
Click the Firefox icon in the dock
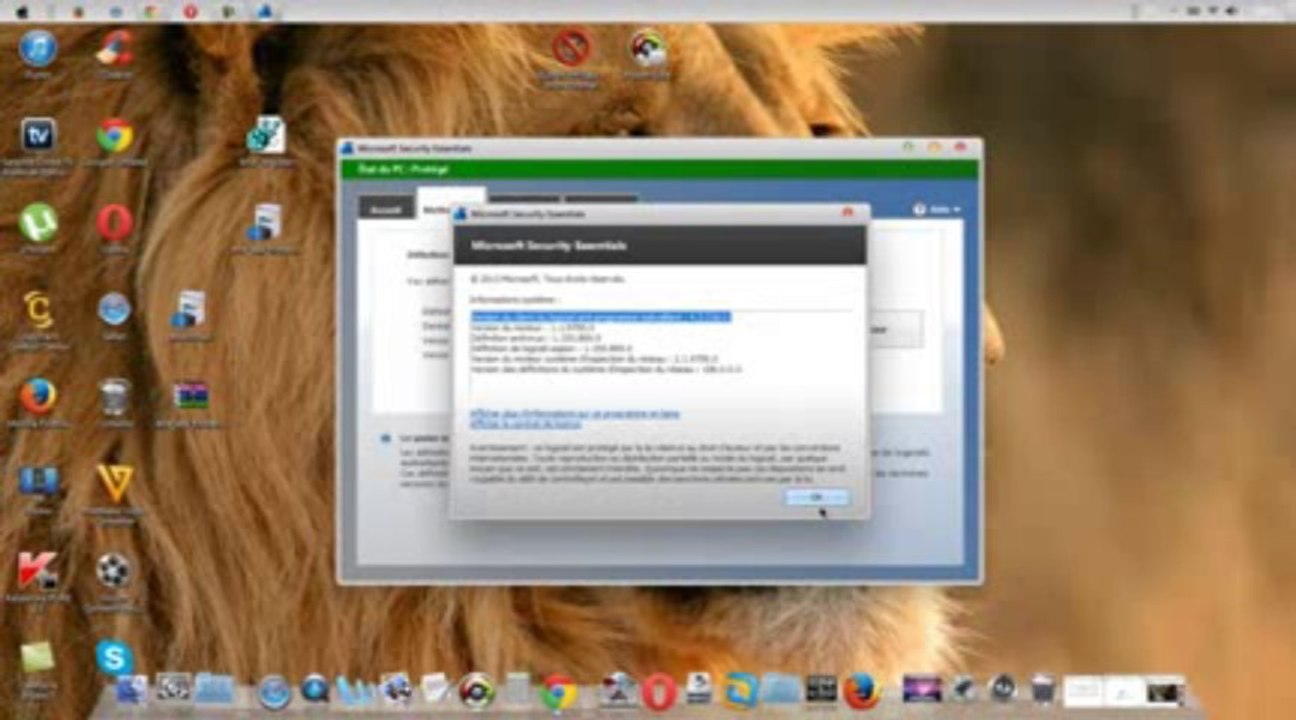[861, 691]
